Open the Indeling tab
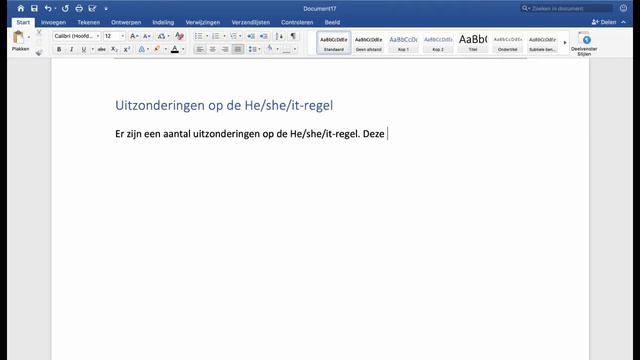 point(163,22)
